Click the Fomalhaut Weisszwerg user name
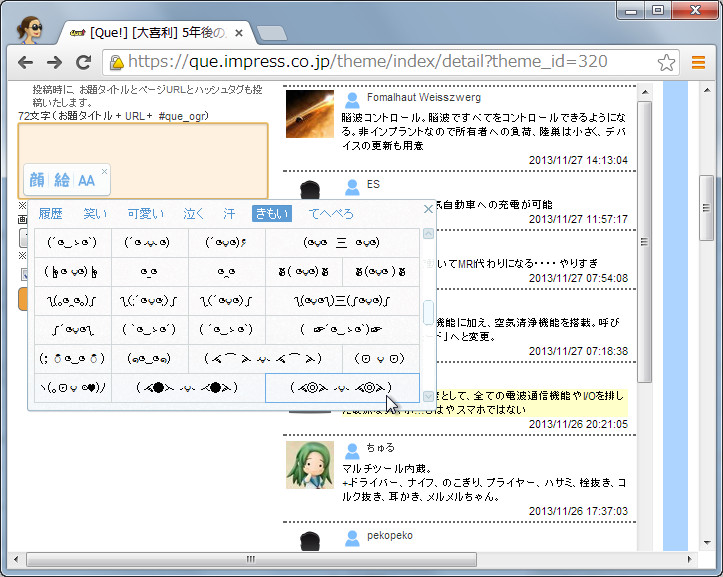 point(424,97)
